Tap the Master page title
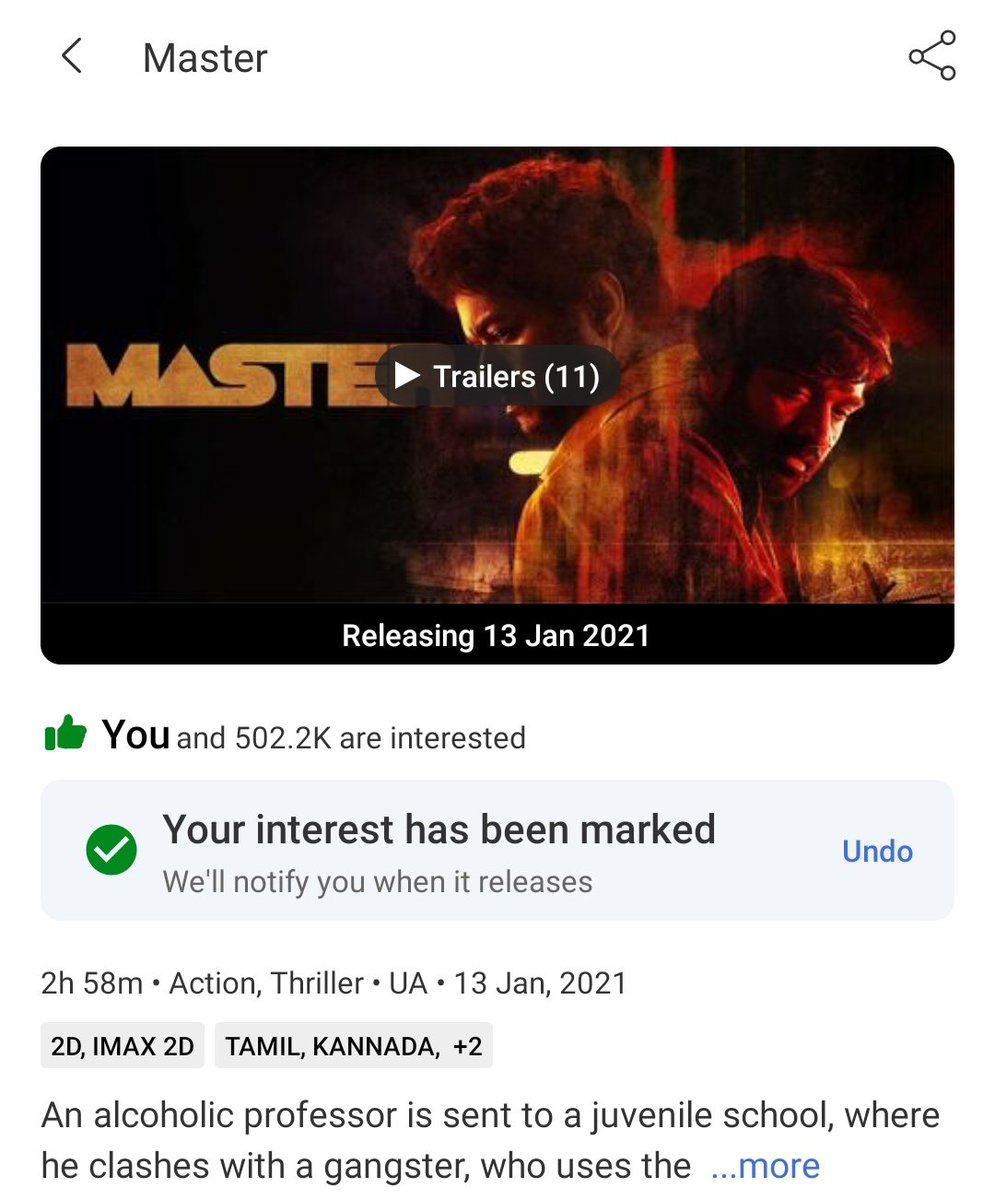995x1200 pixels. click(205, 58)
